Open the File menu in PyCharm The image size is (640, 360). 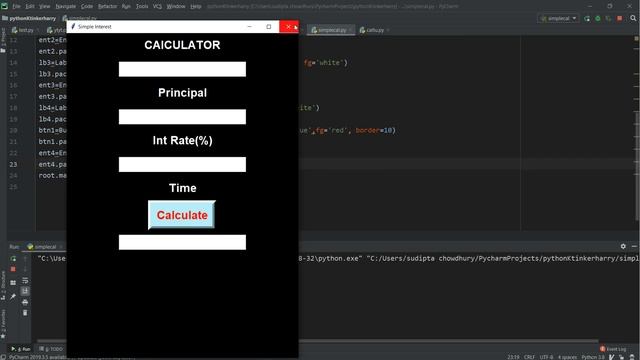click(16, 6)
